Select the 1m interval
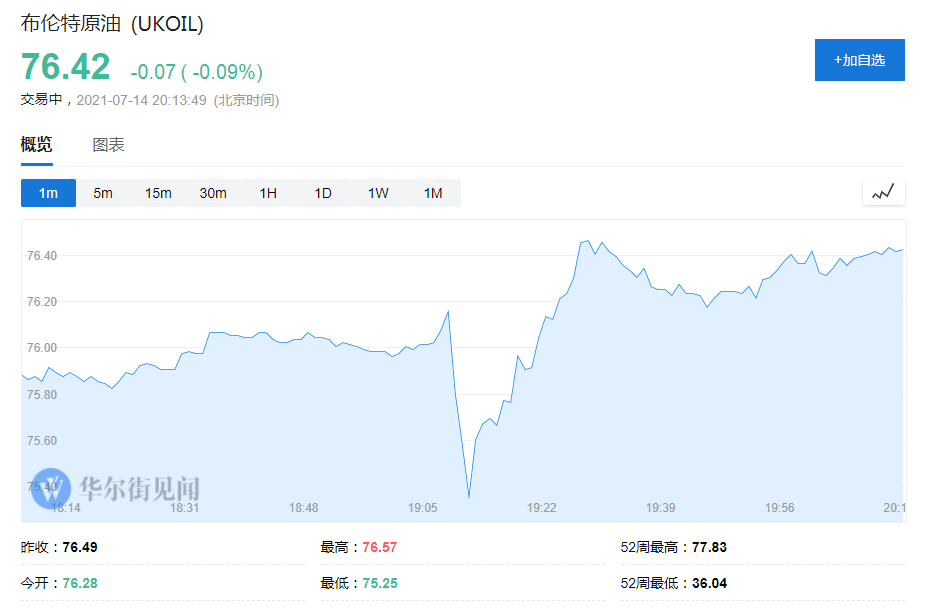929x608 pixels. pos(48,193)
